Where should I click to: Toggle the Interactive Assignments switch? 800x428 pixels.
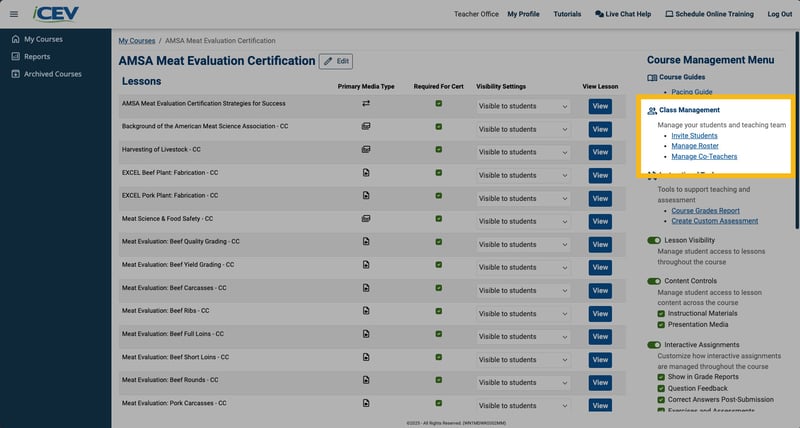coord(654,345)
